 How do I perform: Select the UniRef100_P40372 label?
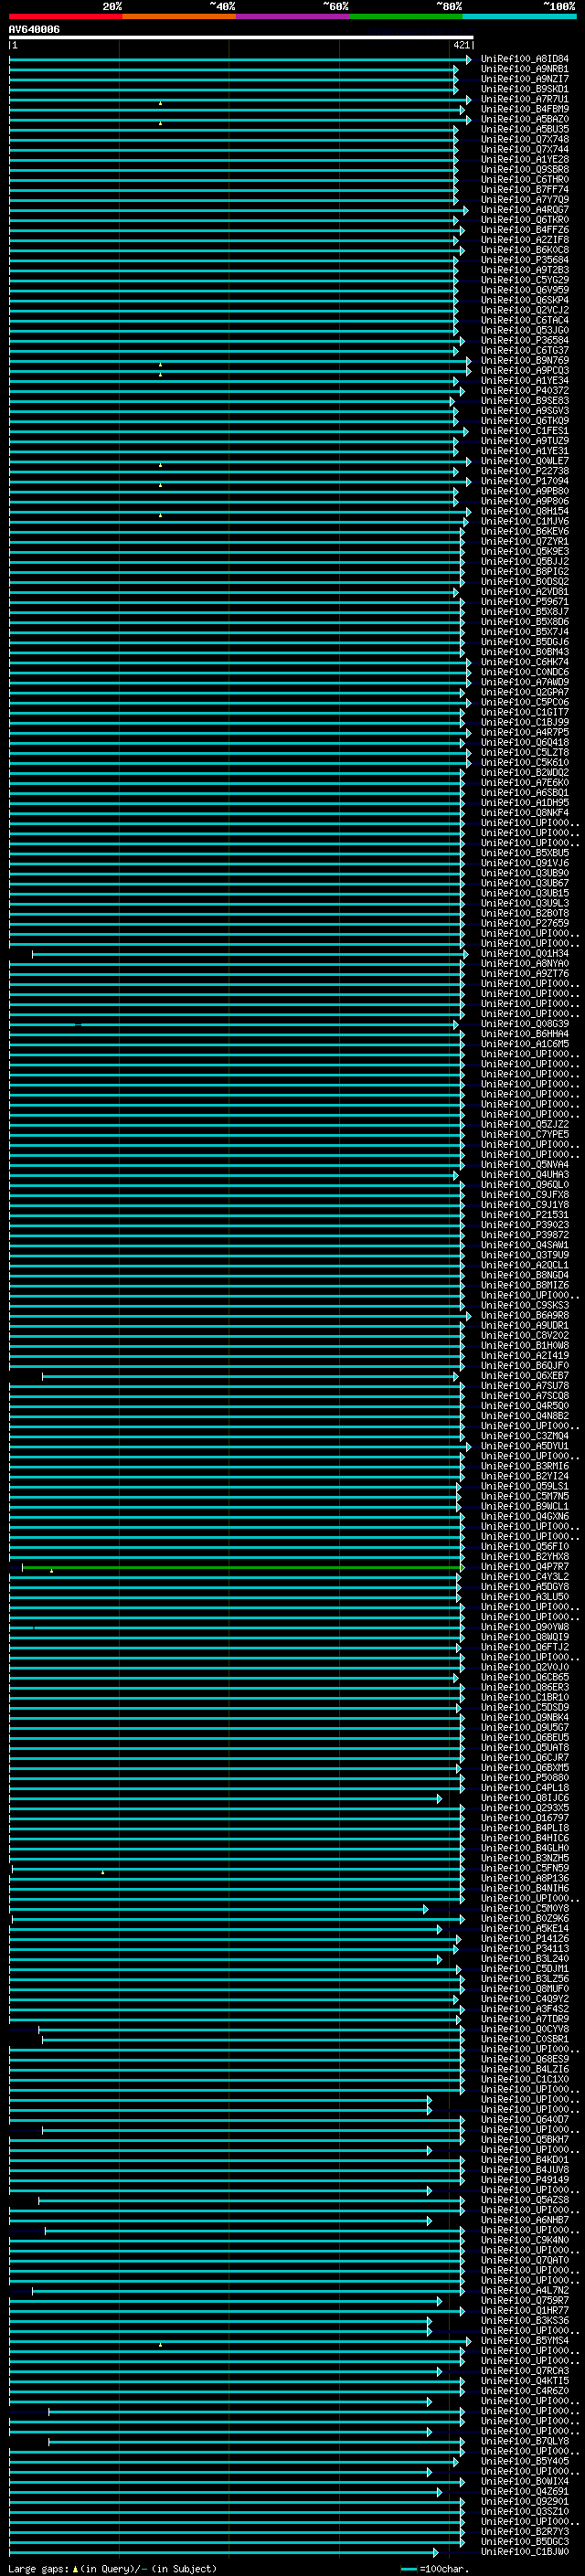coord(524,390)
